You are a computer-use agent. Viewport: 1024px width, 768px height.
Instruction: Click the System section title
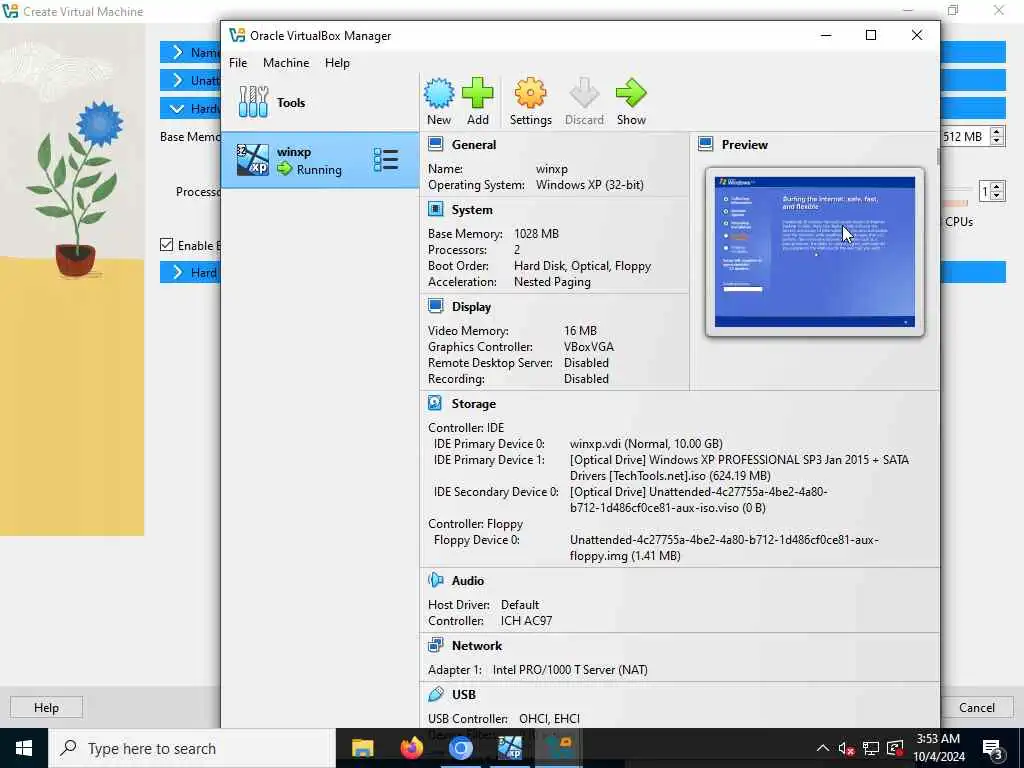tap(472, 210)
